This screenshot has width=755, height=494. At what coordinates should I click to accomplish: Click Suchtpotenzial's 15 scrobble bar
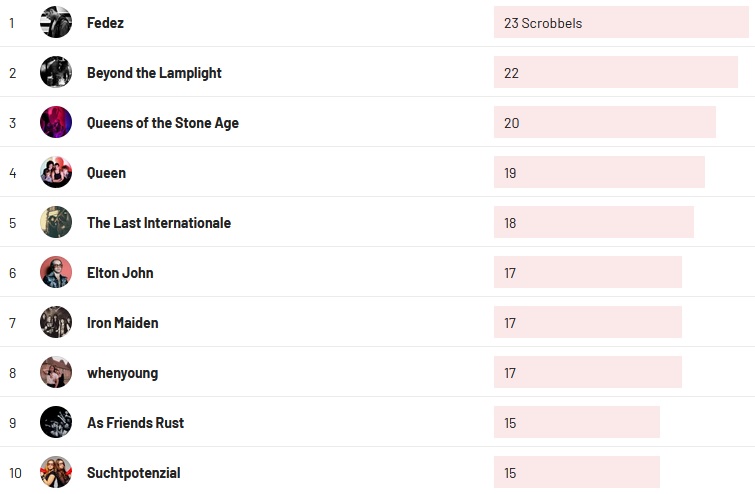[576, 472]
